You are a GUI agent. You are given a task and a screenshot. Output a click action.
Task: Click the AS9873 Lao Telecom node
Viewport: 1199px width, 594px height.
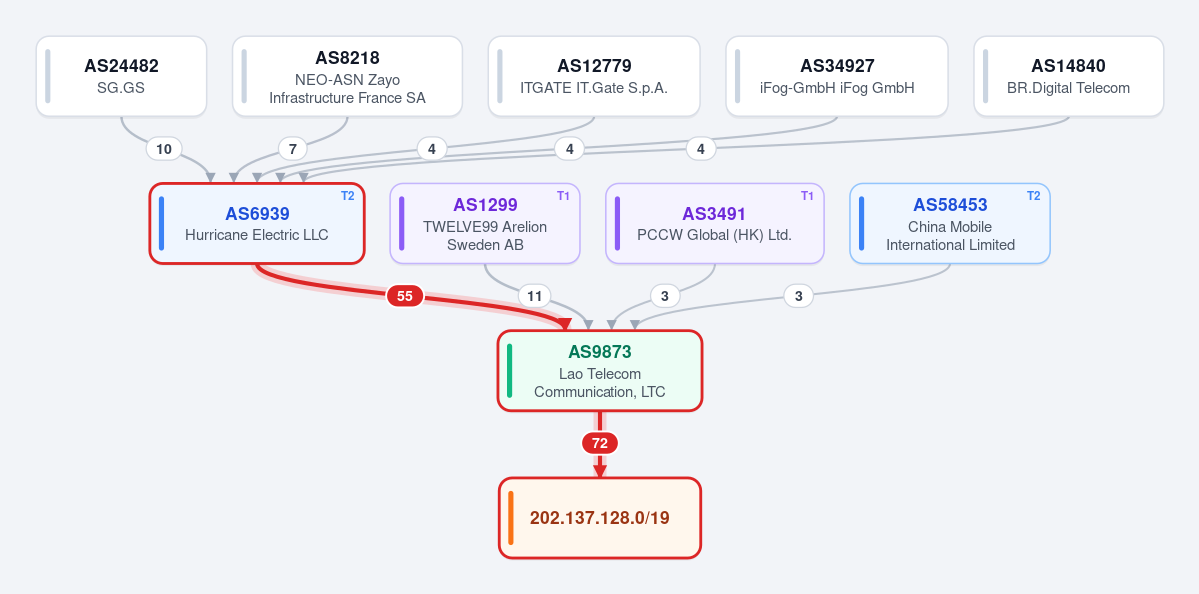tap(600, 371)
